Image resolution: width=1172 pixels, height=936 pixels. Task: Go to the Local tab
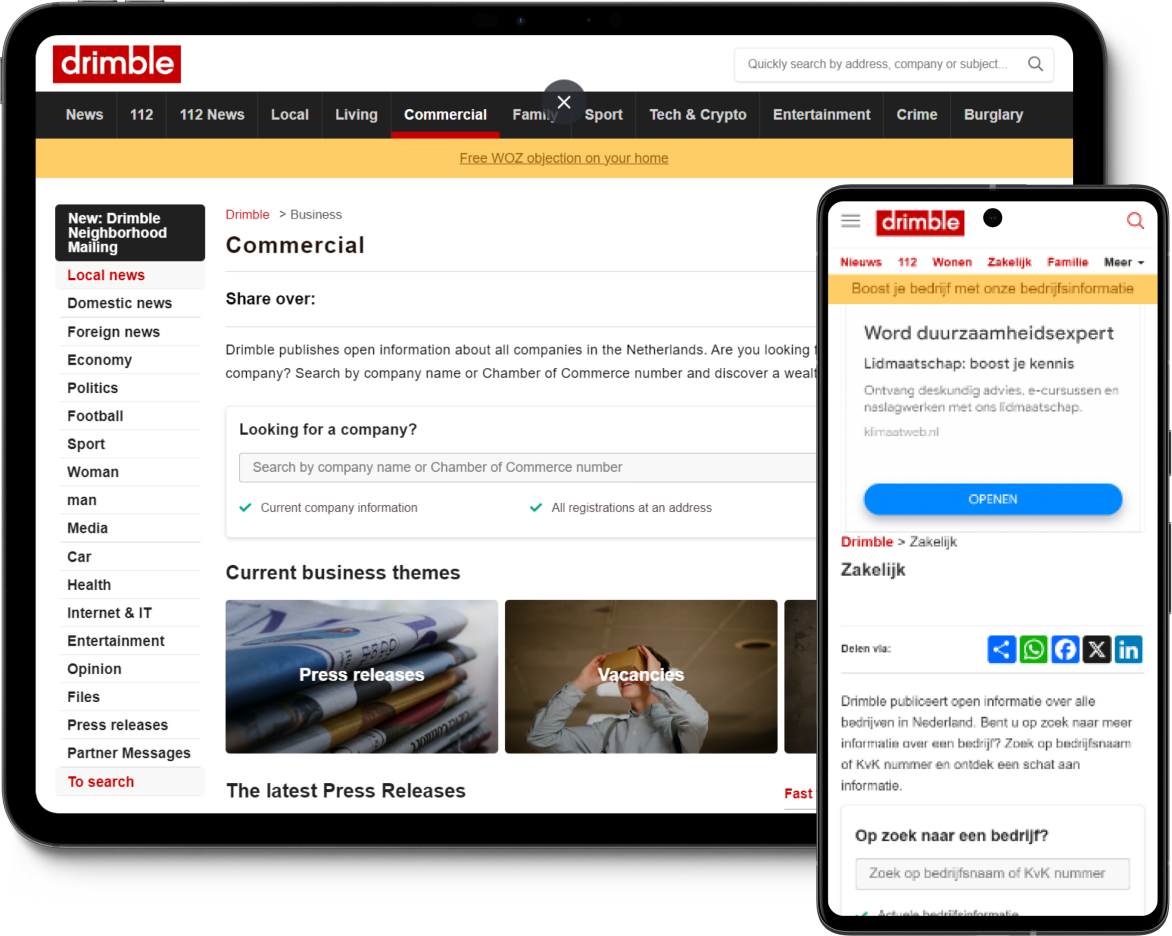pos(290,115)
